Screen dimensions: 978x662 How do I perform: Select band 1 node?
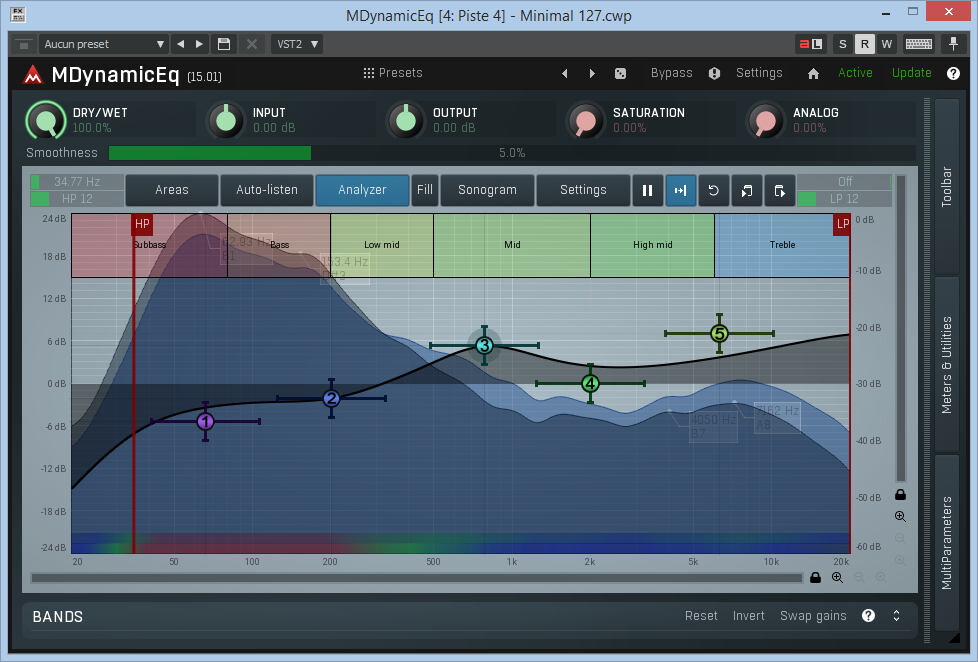205,422
